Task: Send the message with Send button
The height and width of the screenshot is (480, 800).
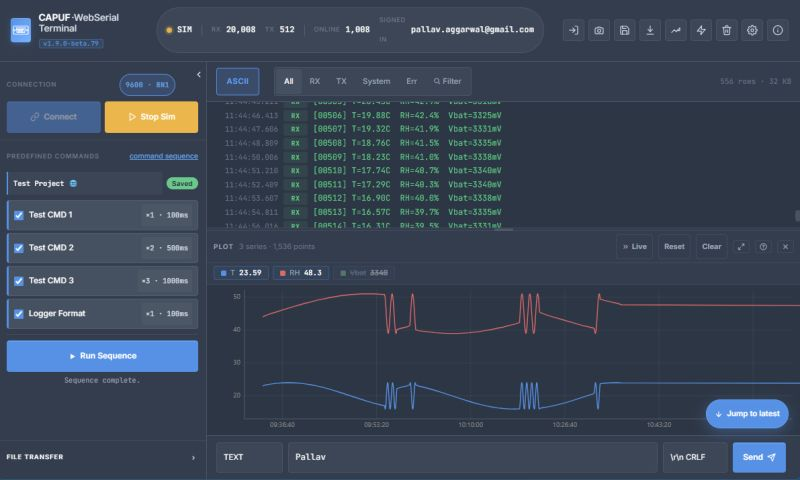Action: 759,457
